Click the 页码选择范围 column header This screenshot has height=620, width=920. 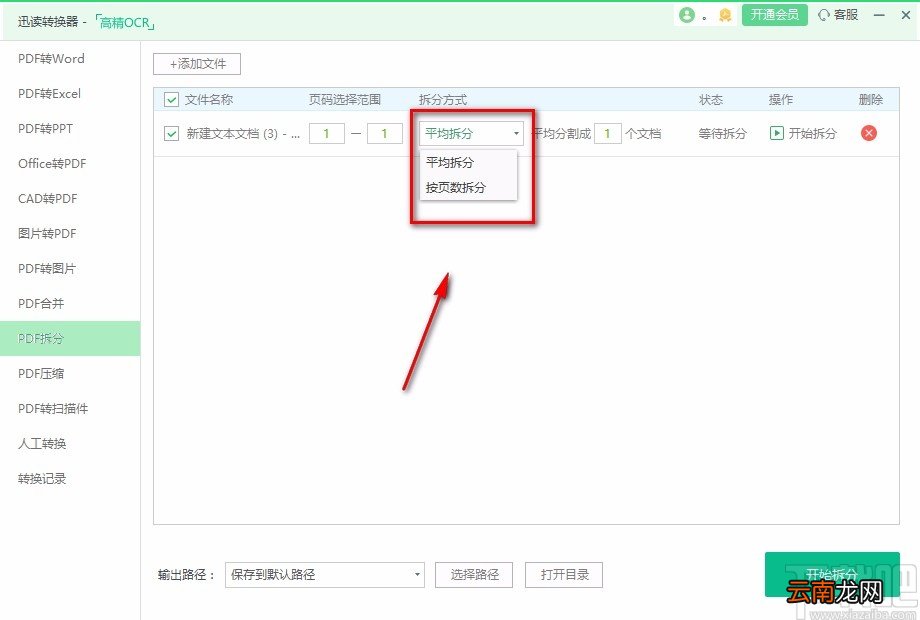(345, 100)
